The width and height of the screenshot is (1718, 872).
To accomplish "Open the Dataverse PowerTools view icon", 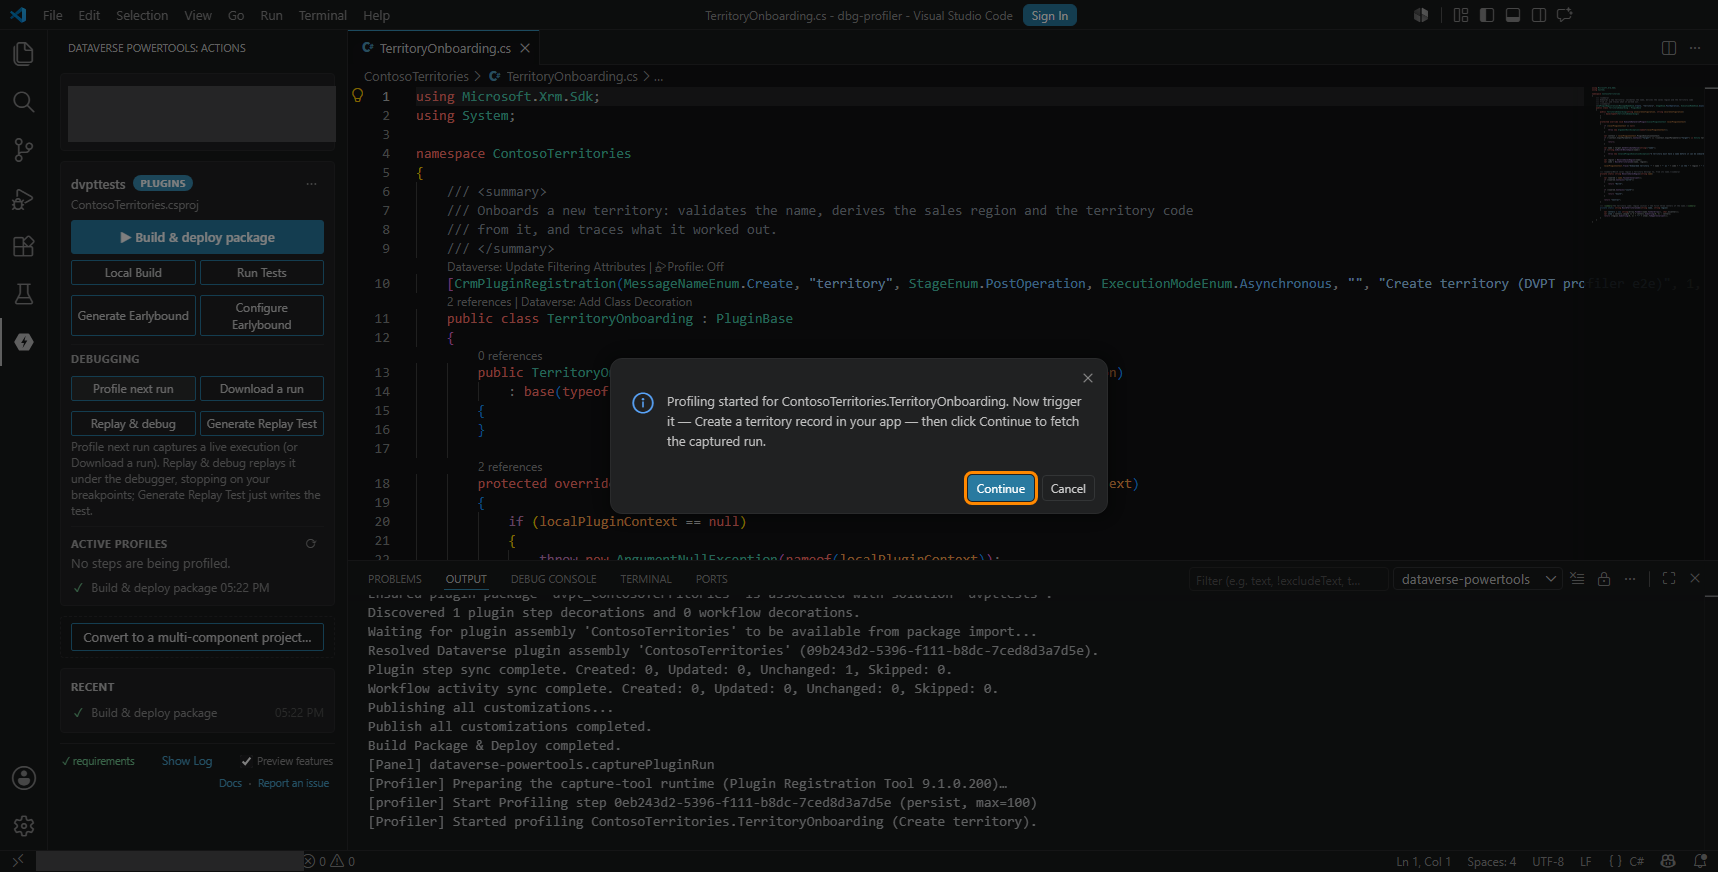I will click(x=23, y=342).
